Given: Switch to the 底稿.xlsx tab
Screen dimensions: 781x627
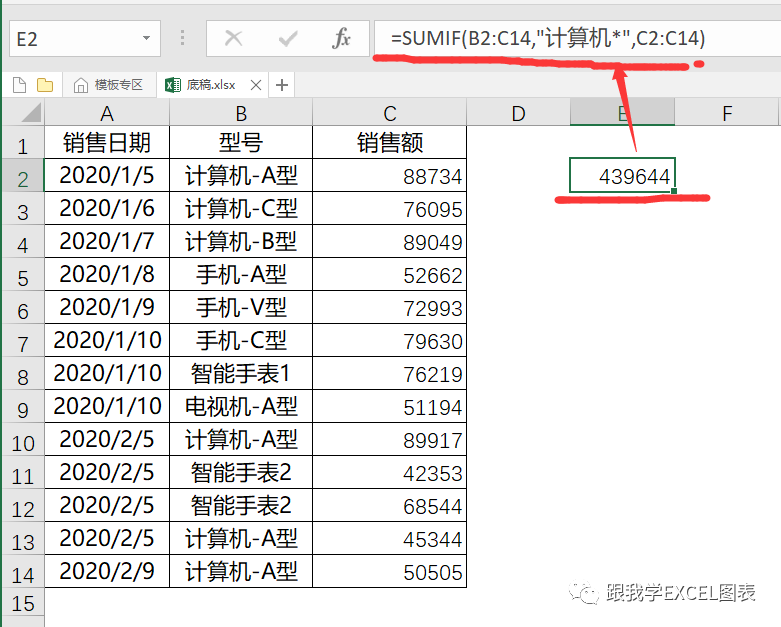Looking at the screenshot, I should [212, 85].
